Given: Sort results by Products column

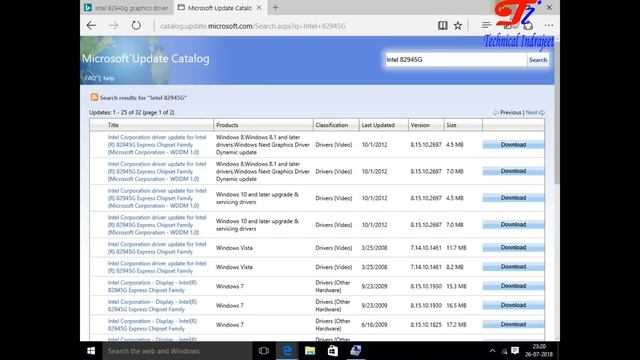Looking at the screenshot, I should click(227, 125).
